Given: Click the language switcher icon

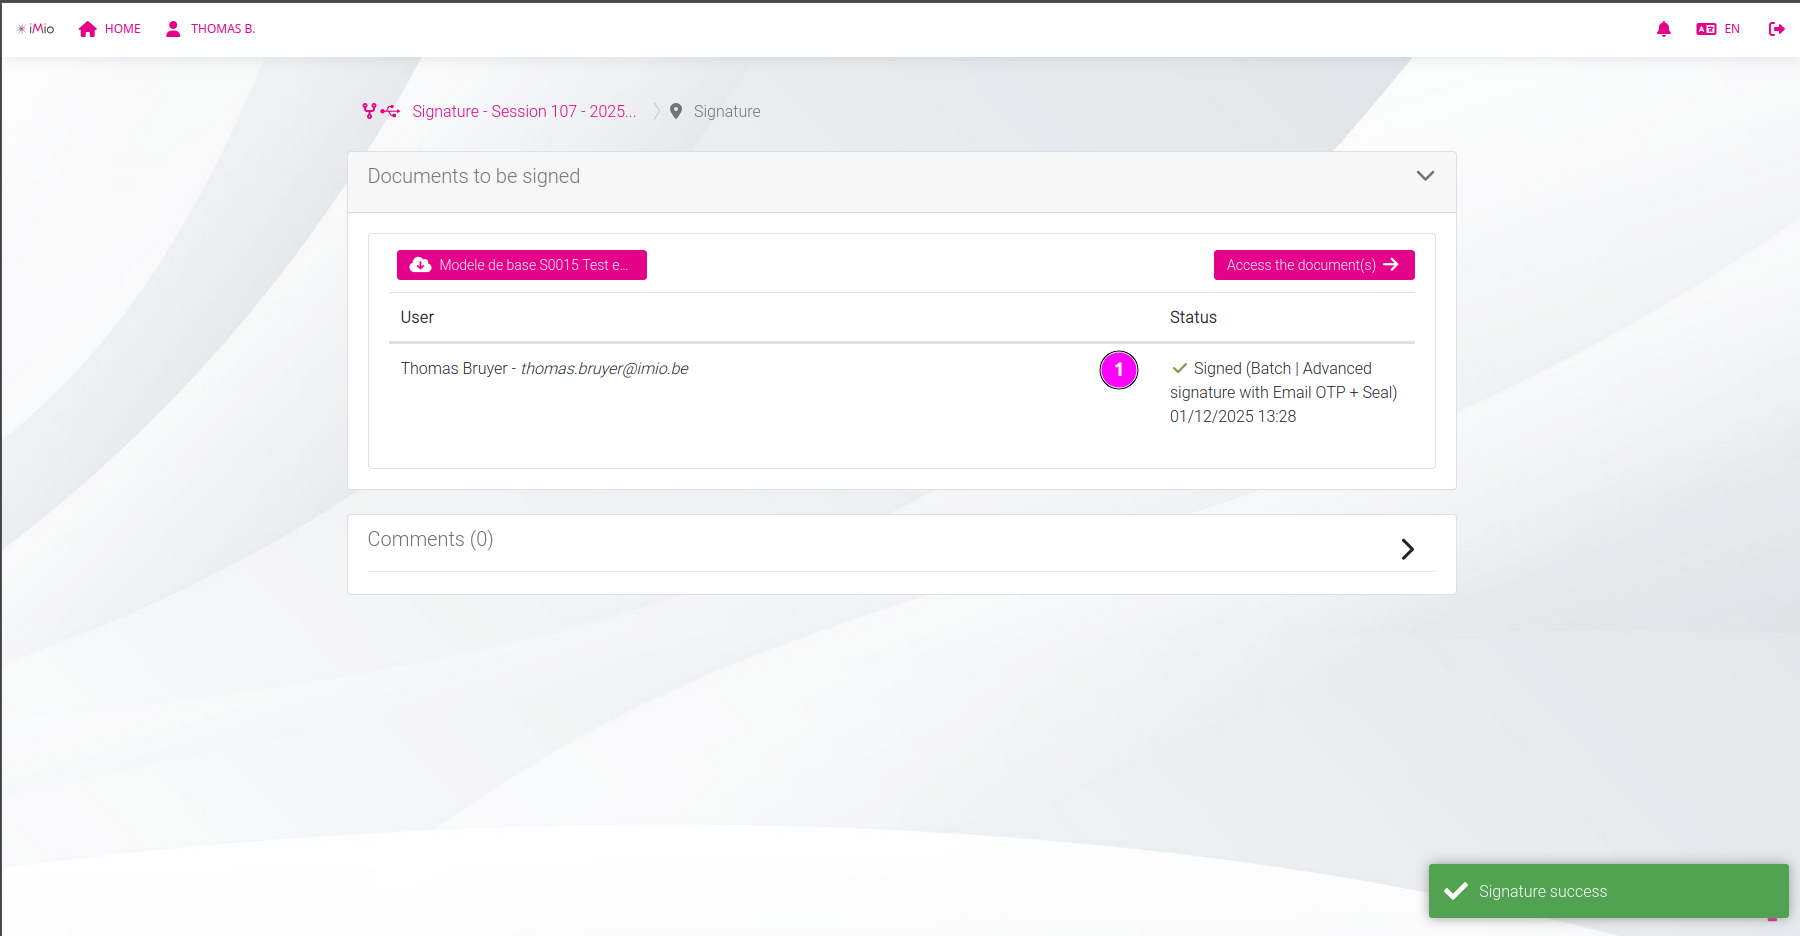Looking at the screenshot, I should [x=1706, y=29].
